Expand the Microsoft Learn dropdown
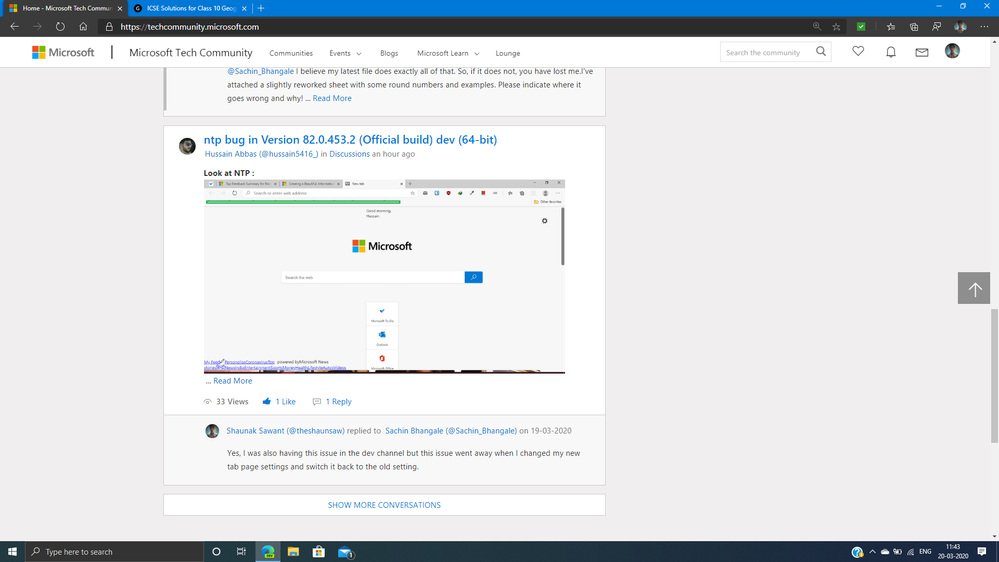 [448, 54]
